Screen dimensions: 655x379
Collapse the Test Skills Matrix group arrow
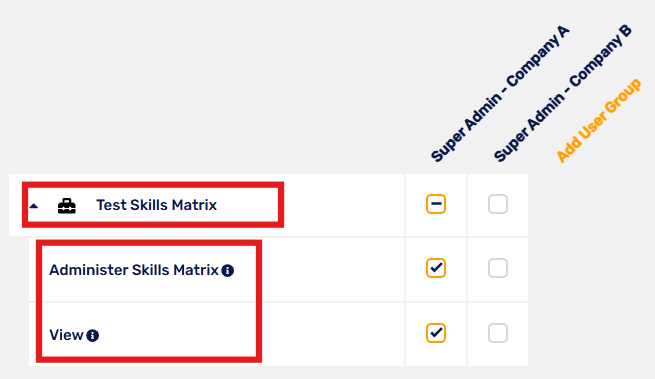click(34, 206)
